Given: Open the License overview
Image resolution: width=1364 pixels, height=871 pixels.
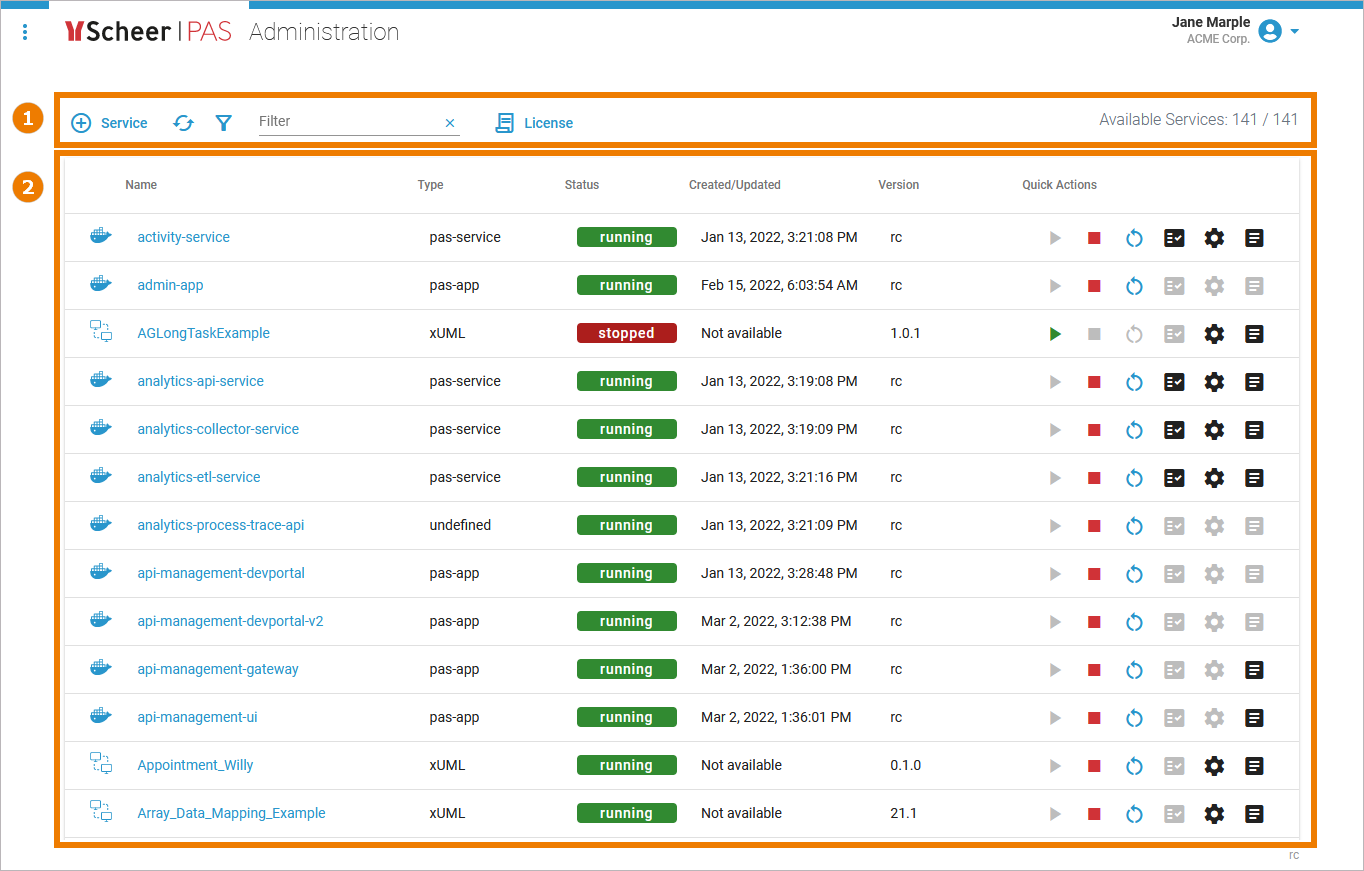Looking at the screenshot, I should pyautogui.click(x=534, y=122).
